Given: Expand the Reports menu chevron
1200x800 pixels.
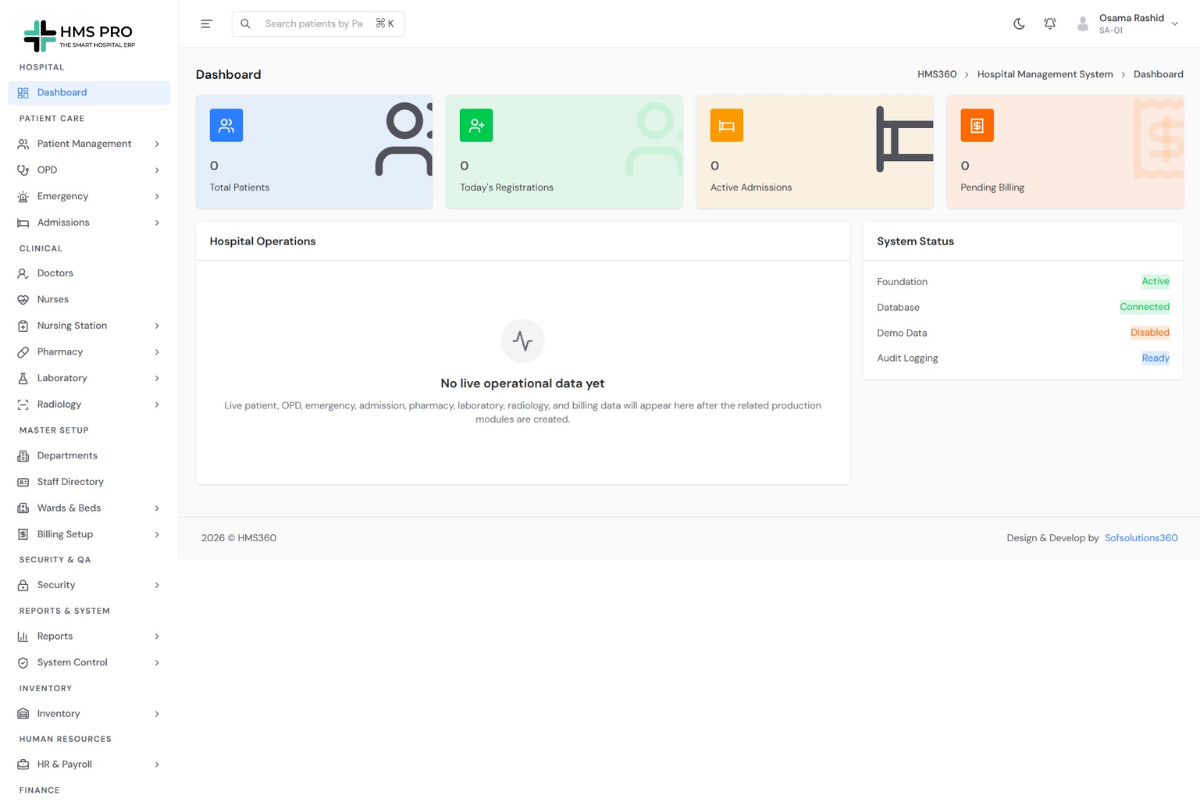Looking at the screenshot, I should click(157, 637).
